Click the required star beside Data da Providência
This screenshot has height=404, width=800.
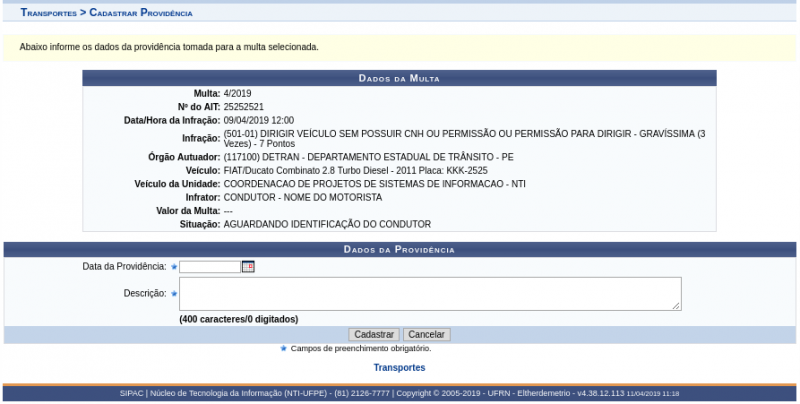174,267
